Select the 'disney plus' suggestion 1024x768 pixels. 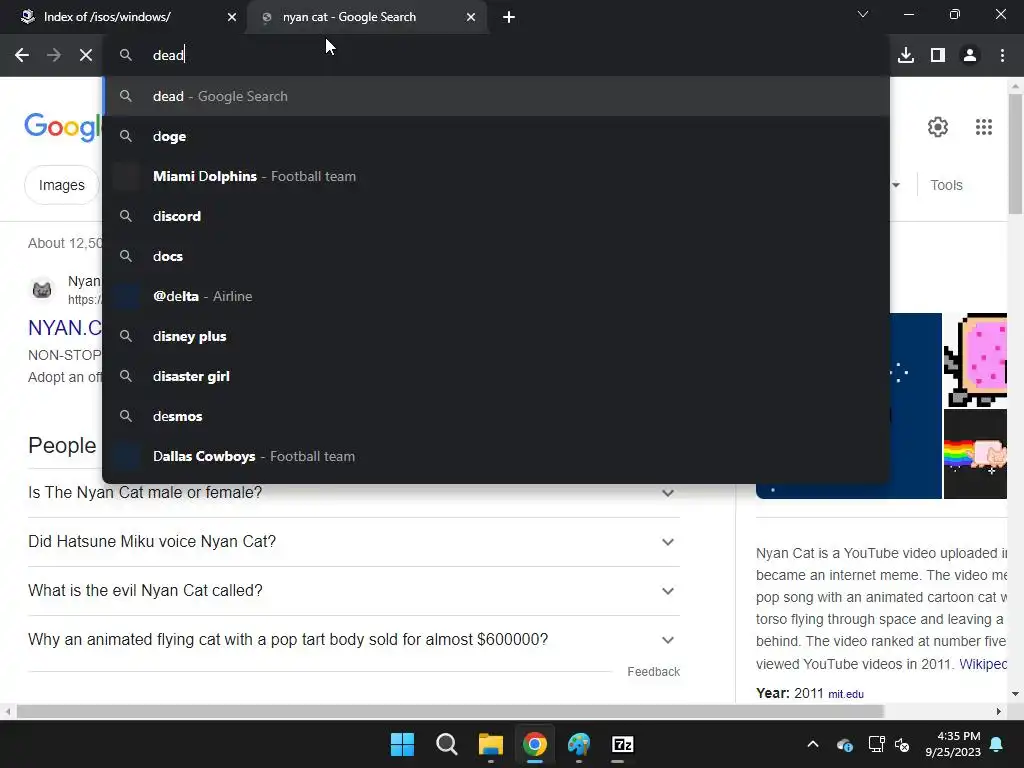point(496,336)
